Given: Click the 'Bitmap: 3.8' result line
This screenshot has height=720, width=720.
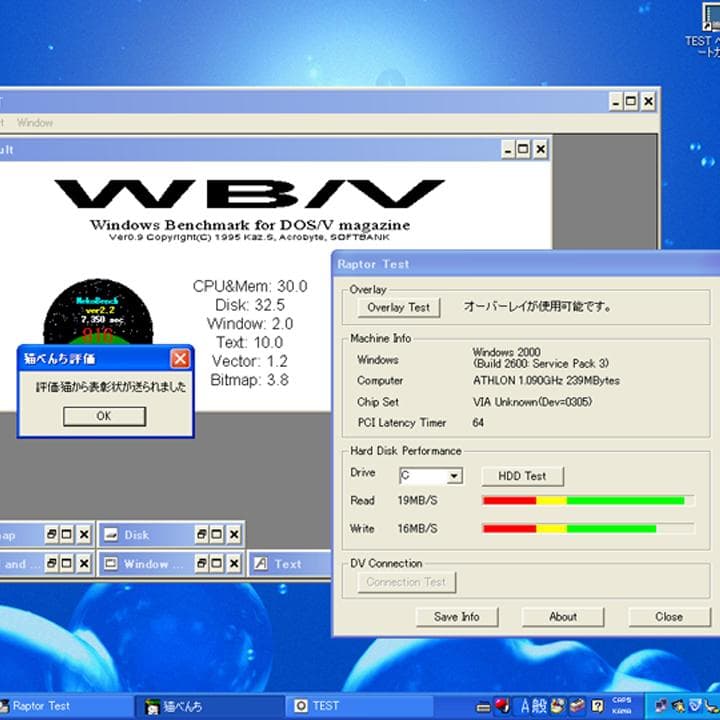Looking at the screenshot, I should tap(249, 380).
